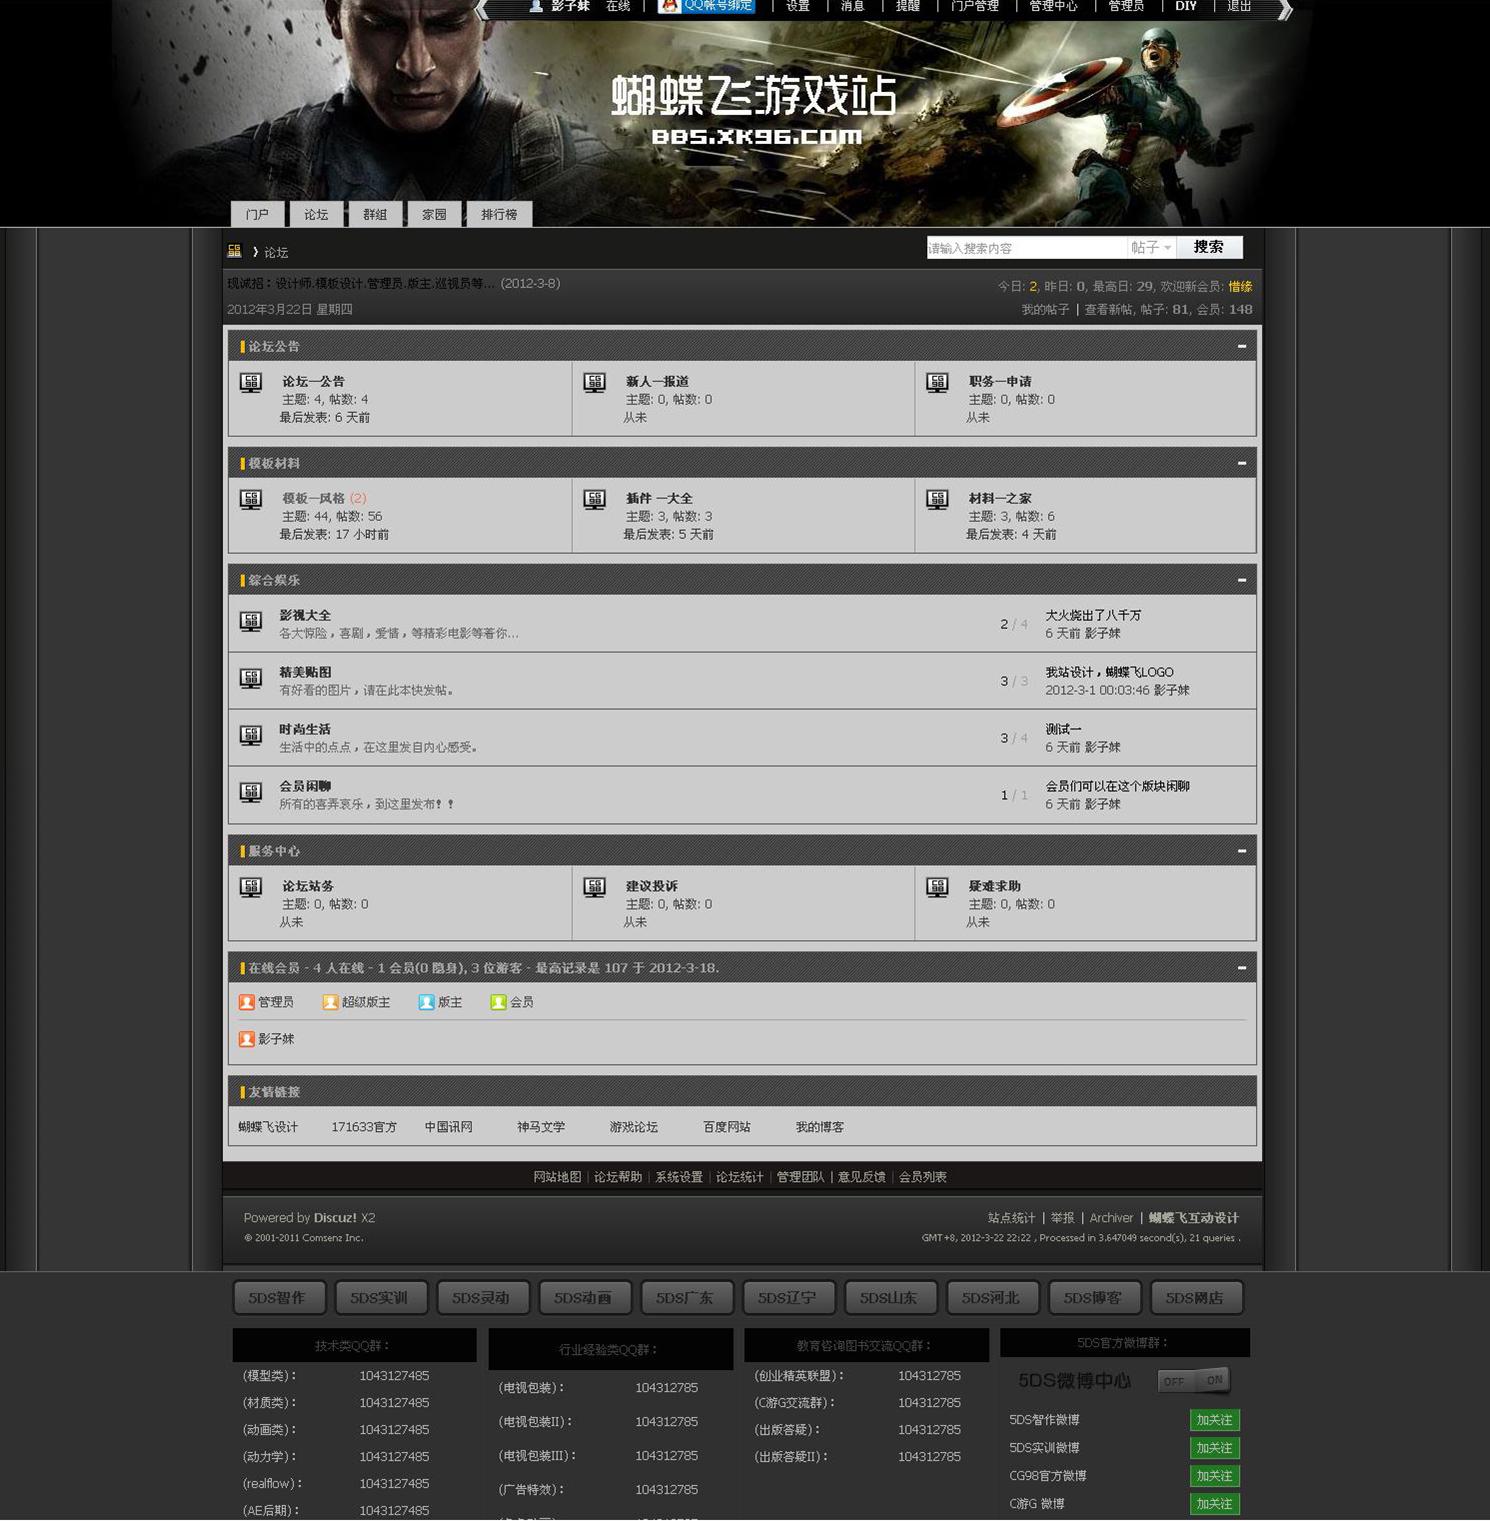
Task: Open the 帖子 search type dropdown
Action: click(x=1151, y=248)
